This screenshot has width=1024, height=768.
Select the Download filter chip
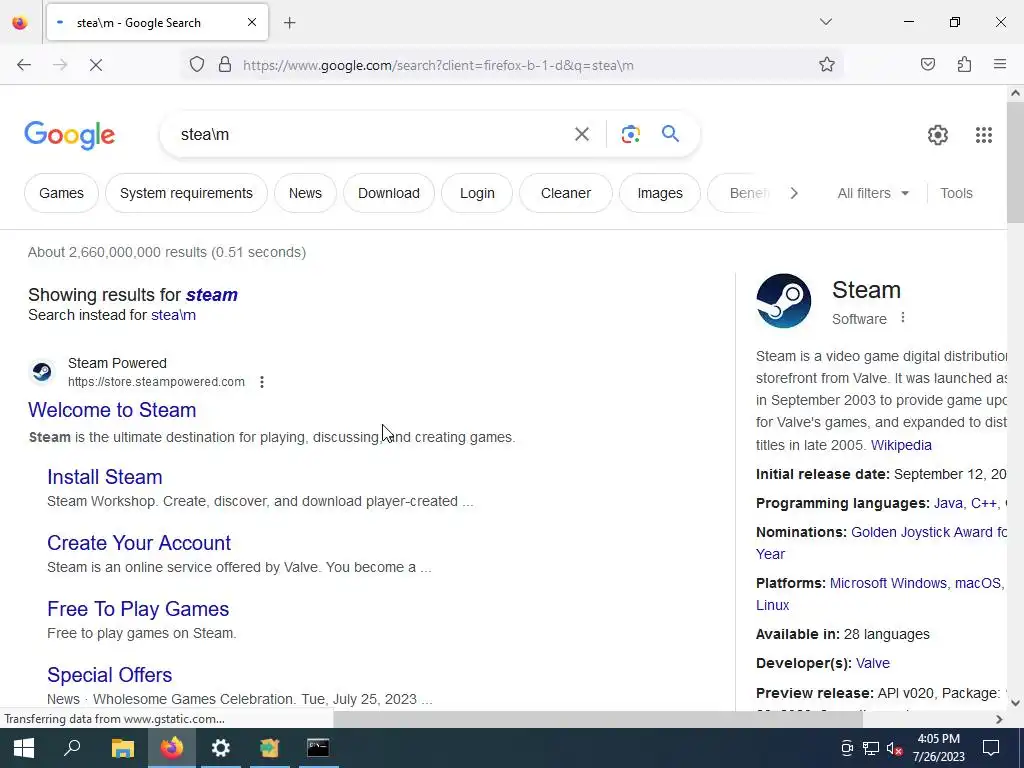(x=389, y=193)
